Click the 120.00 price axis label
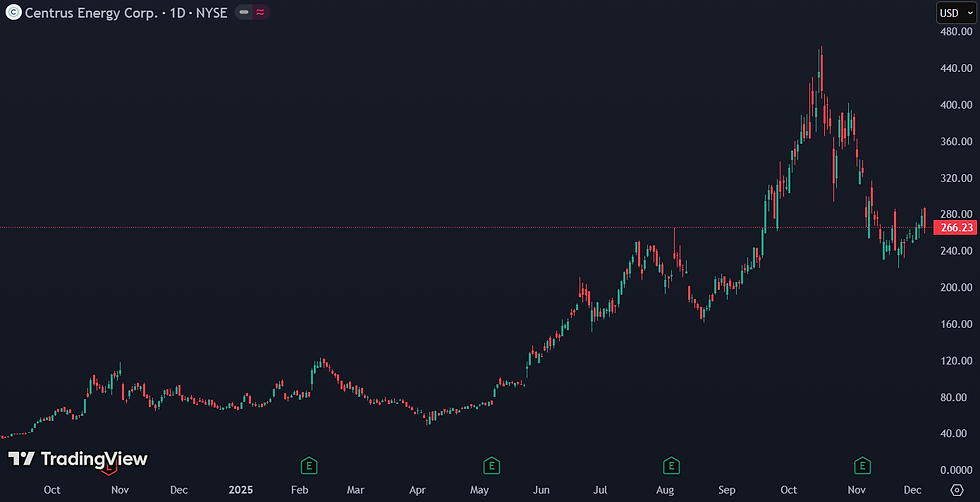This screenshot has height=502, width=980. [x=956, y=361]
